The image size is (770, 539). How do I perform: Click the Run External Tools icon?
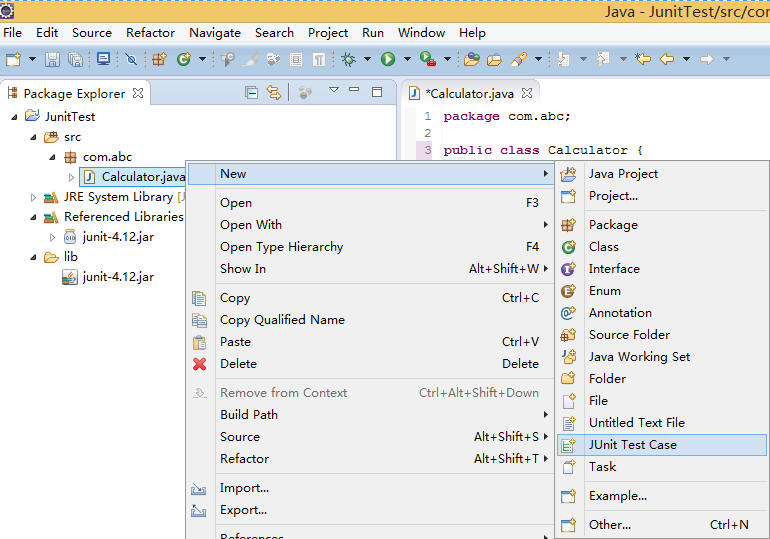tap(428, 59)
